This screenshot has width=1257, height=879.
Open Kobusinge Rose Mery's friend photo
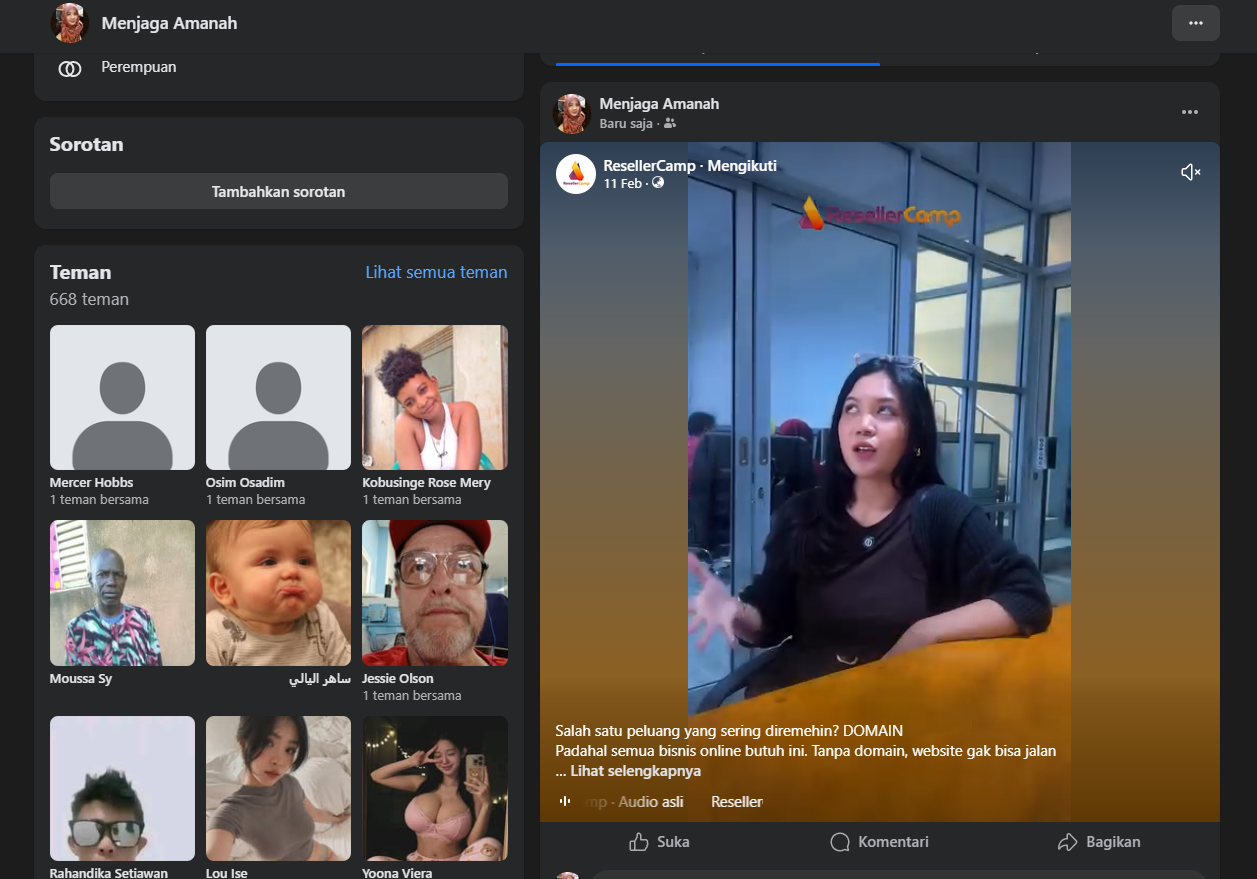(x=434, y=397)
